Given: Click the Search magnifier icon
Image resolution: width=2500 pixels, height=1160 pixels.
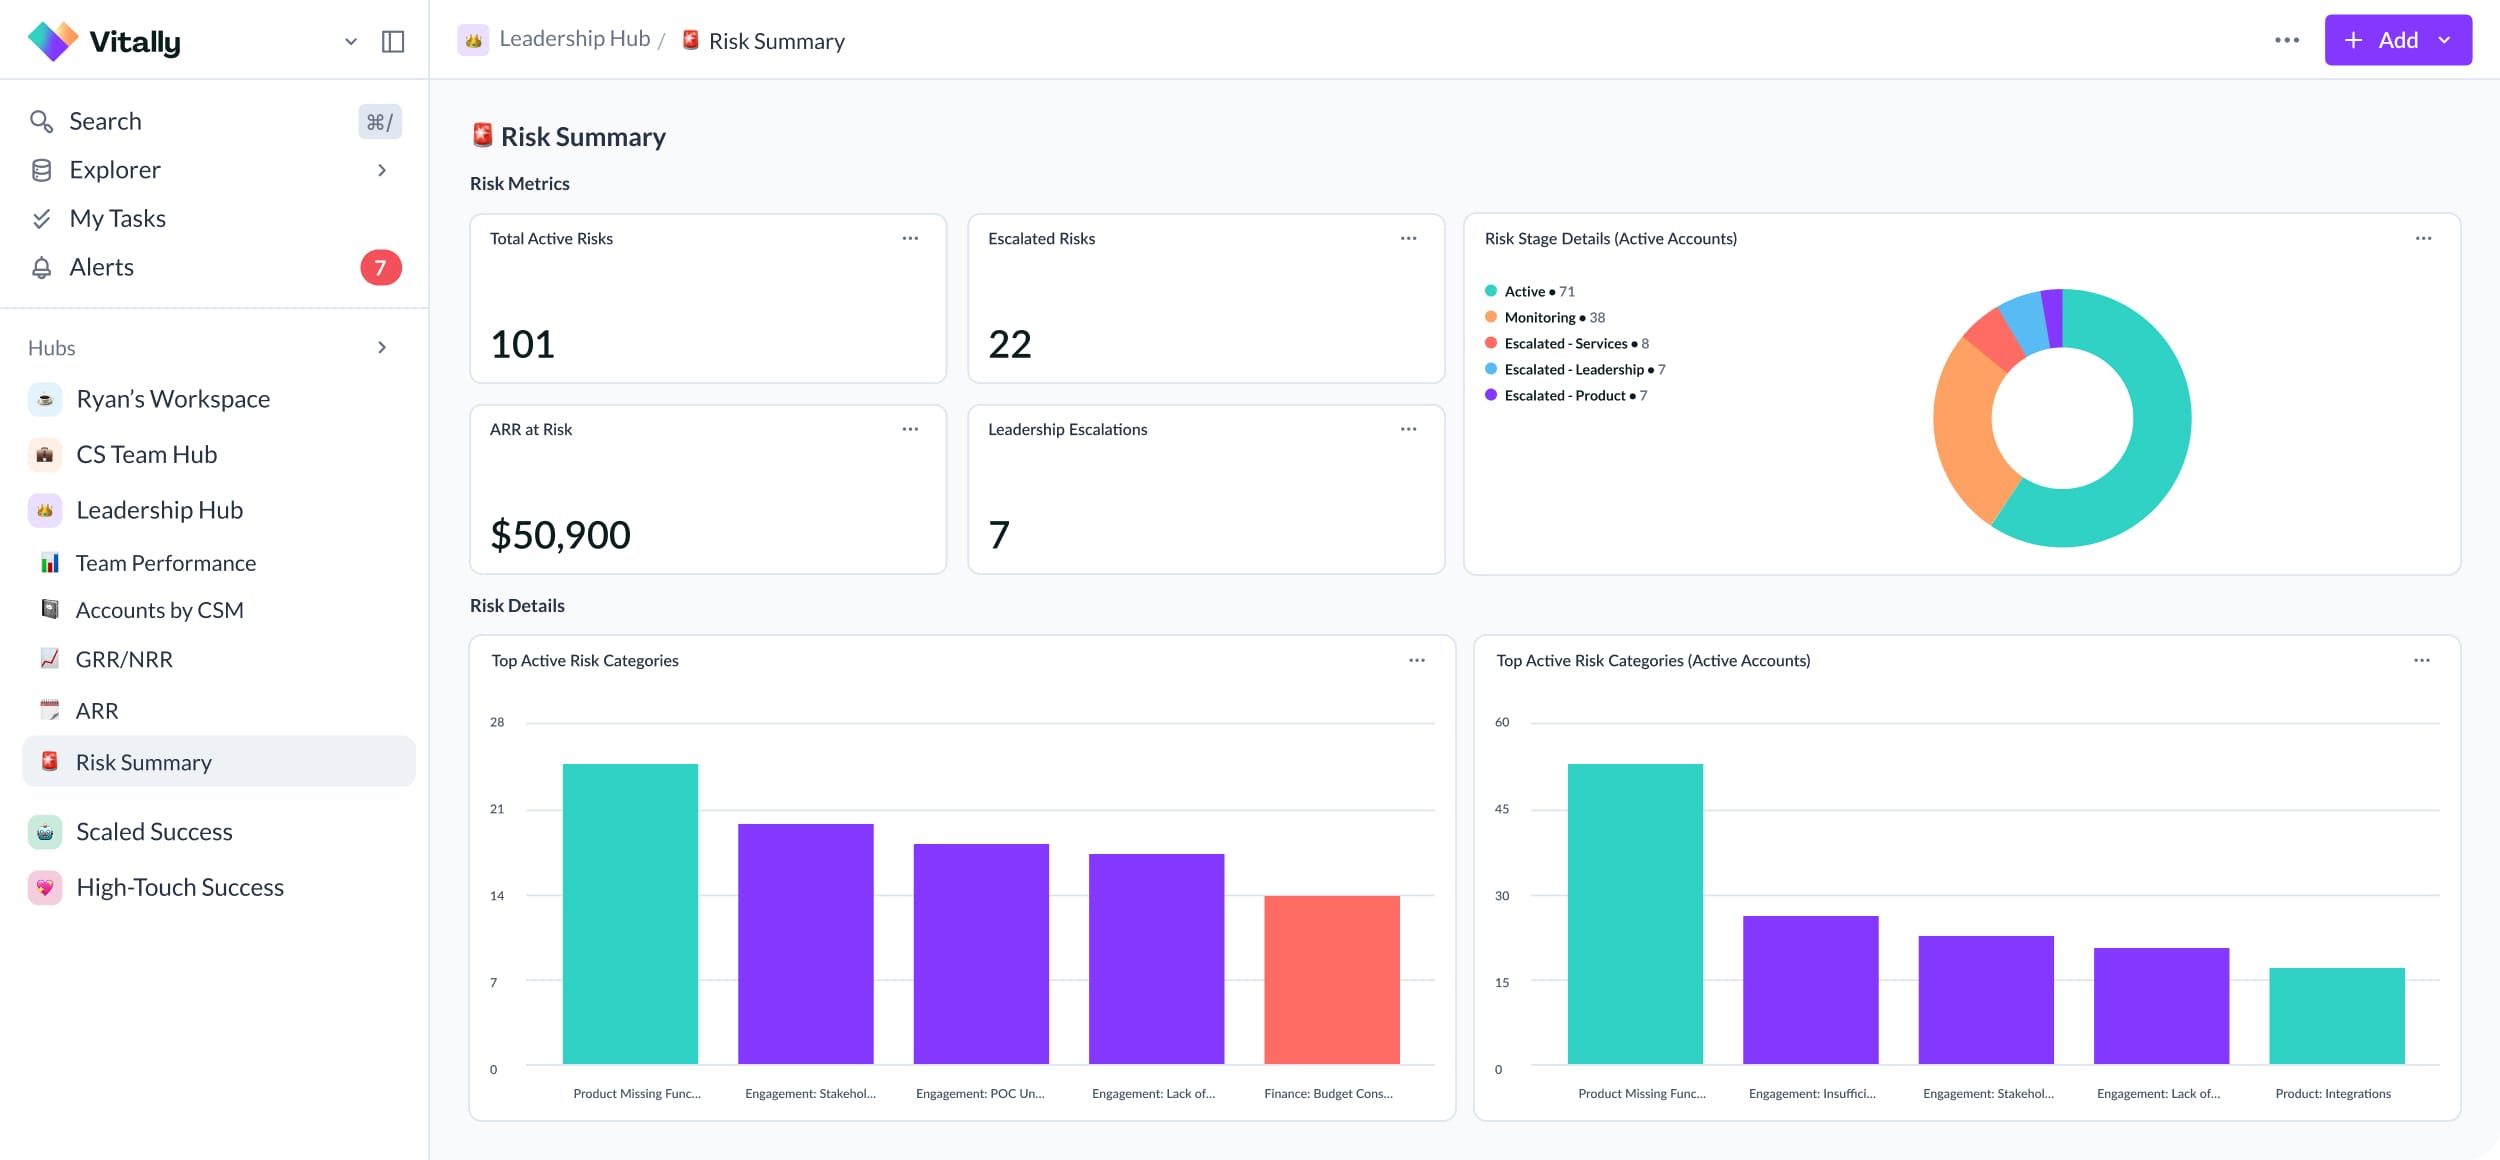Looking at the screenshot, I should [x=41, y=122].
